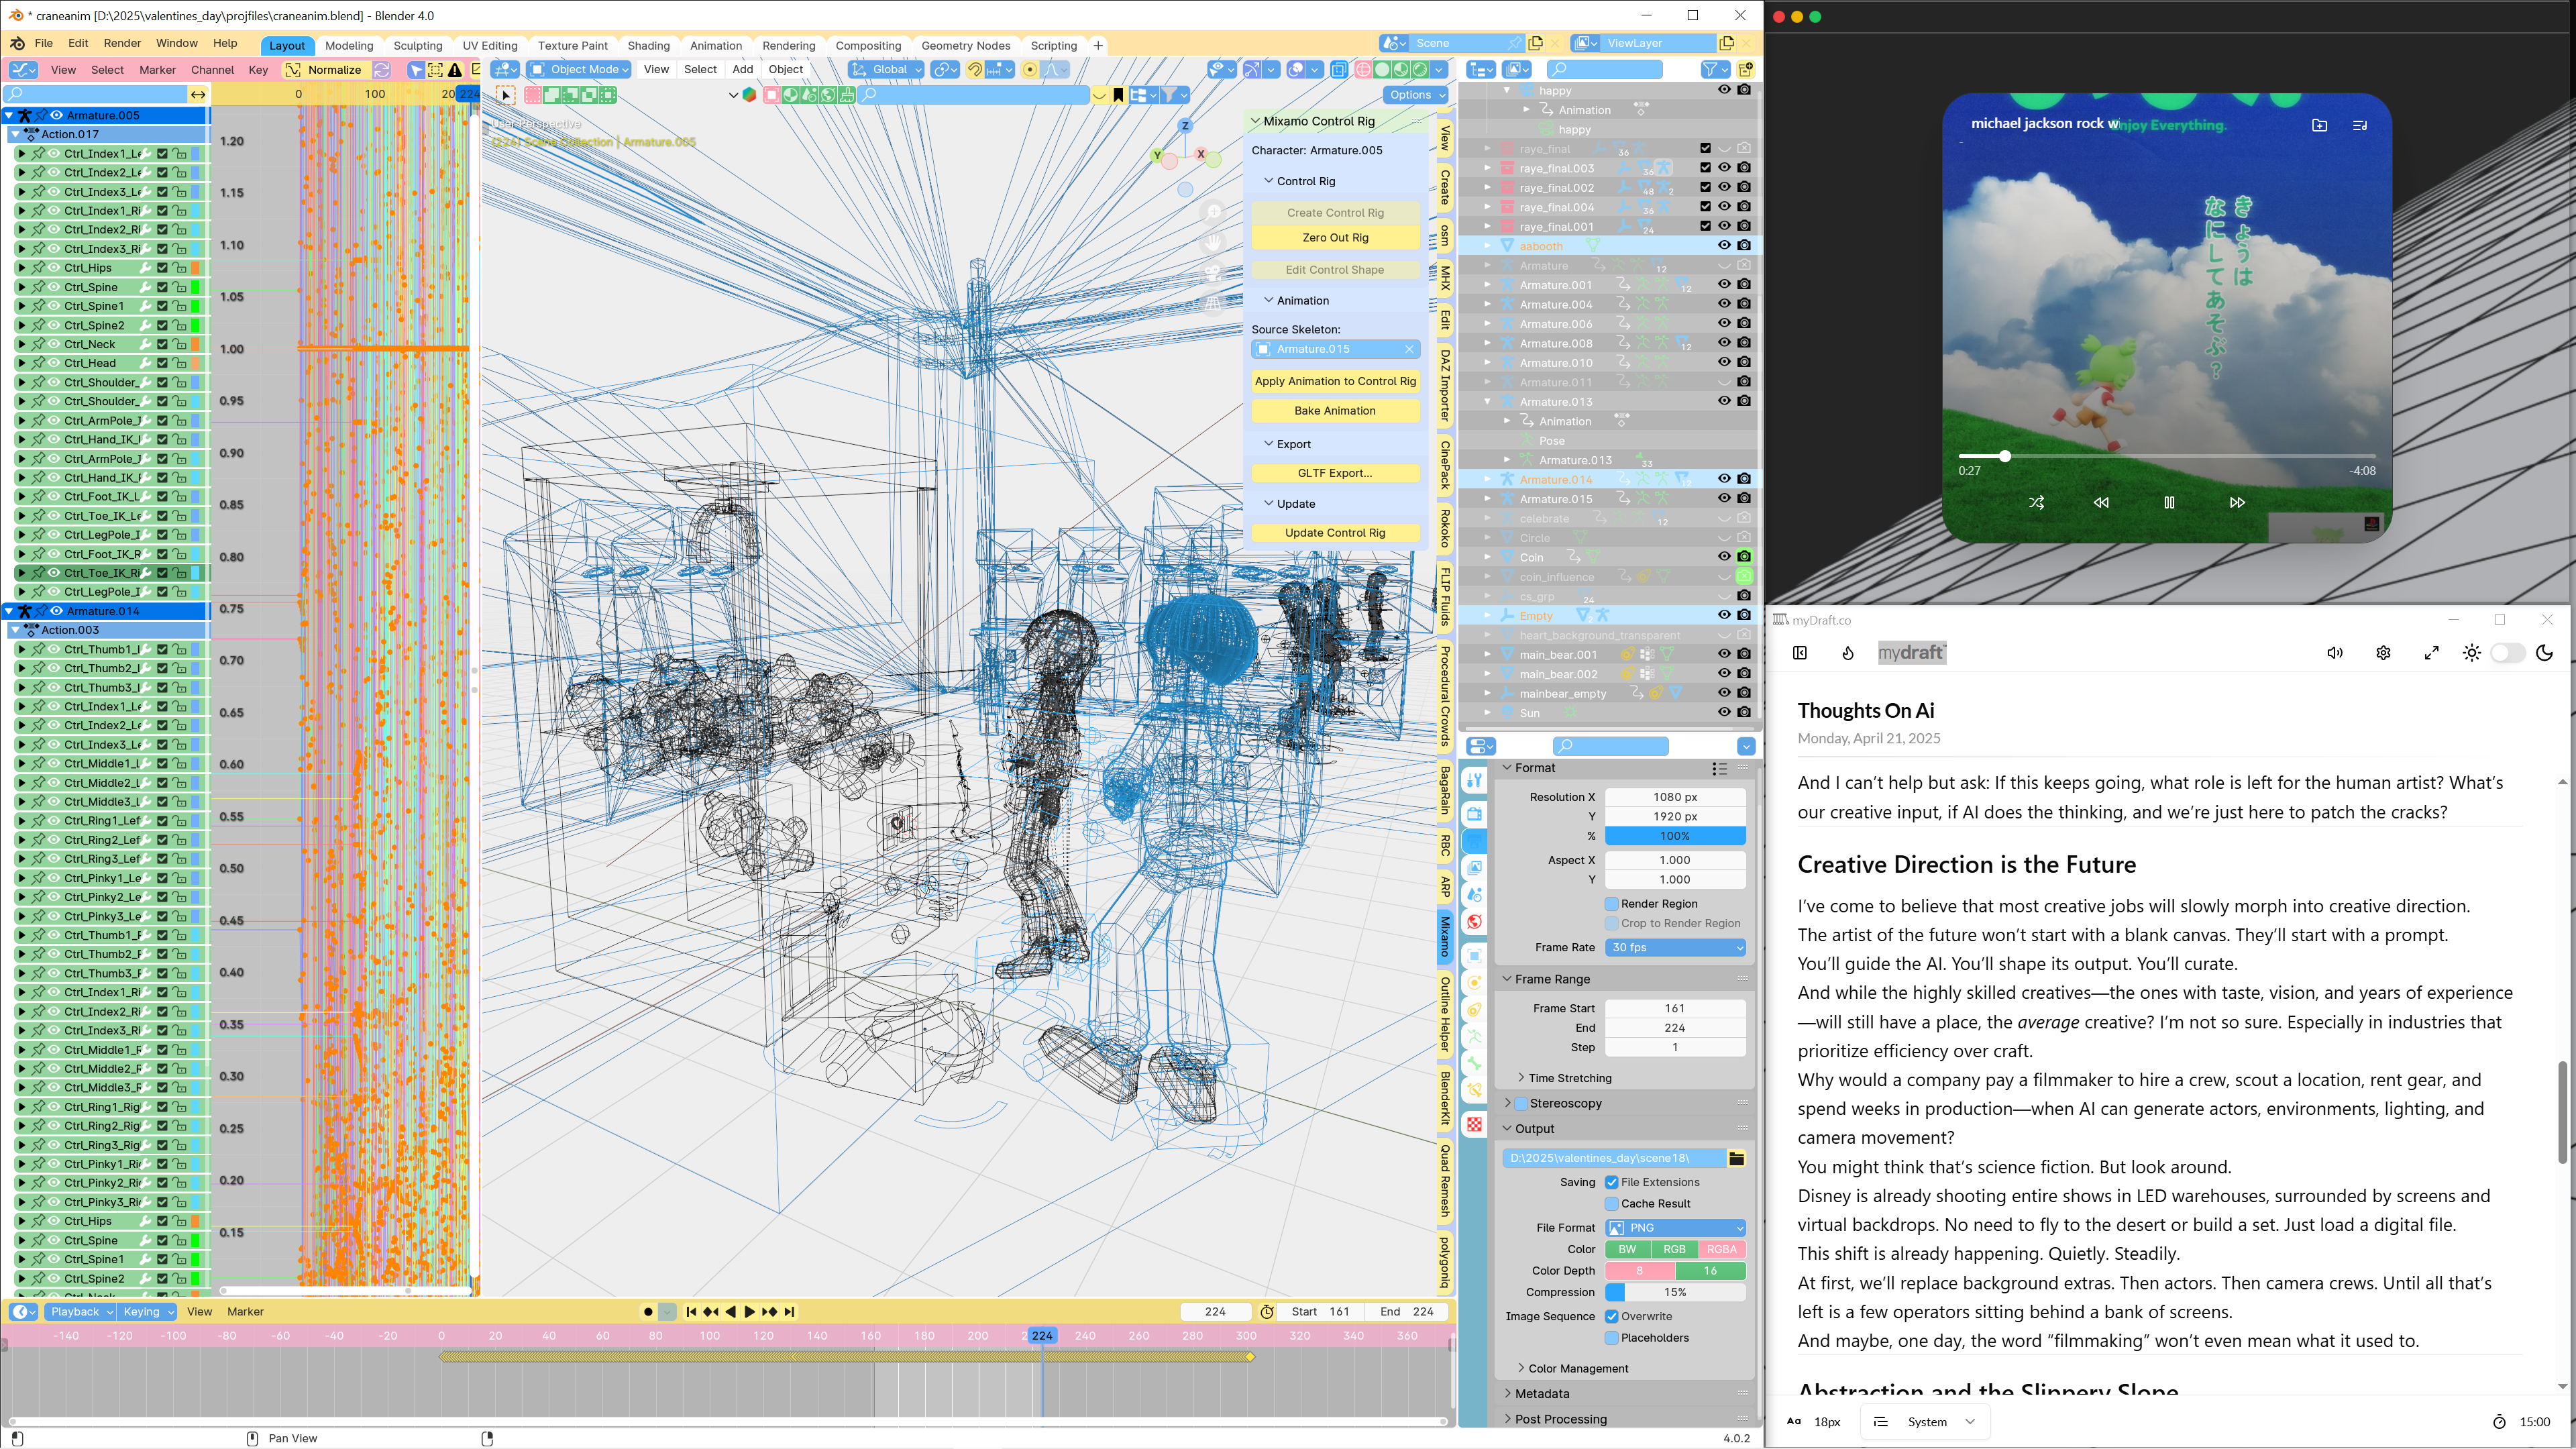Collapse Armature.013 in the outliner
The image size is (2576, 1449).
click(1487, 401)
